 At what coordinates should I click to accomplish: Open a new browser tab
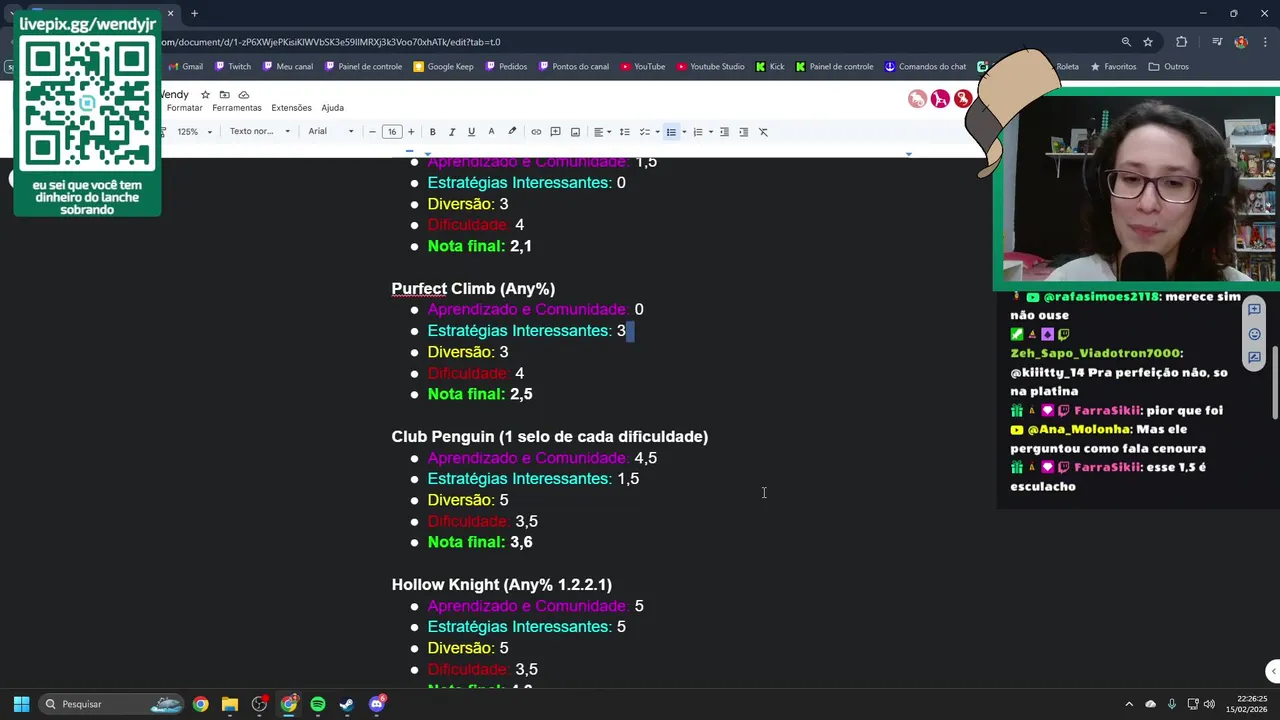tap(194, 13)
